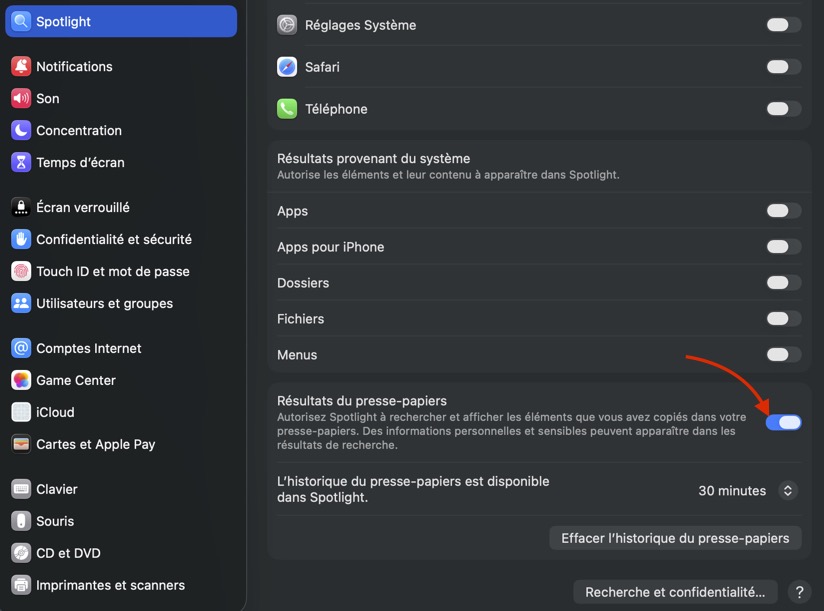824x611 pixels.
Task: Click the Safari compass icon
Action: [x=288, y=67]
